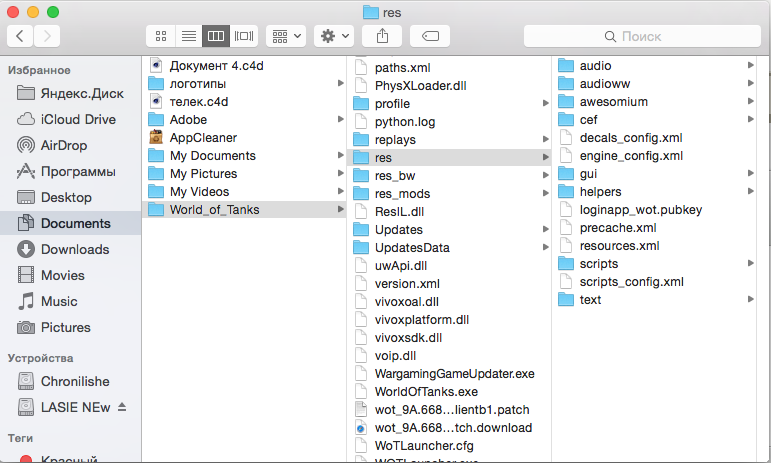Click the Edit Tags toolbar button
Screen dimensions: 771x463
point(430,36)
